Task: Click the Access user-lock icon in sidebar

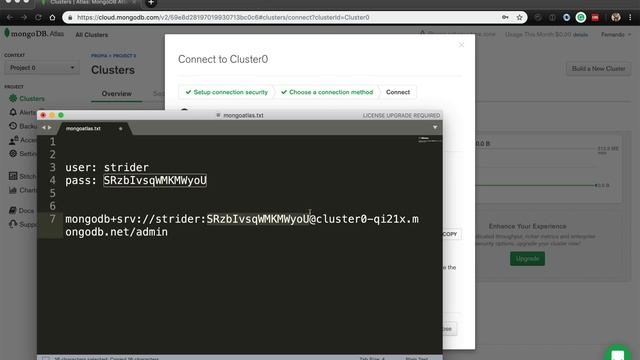Action: [x=13, y=140]
